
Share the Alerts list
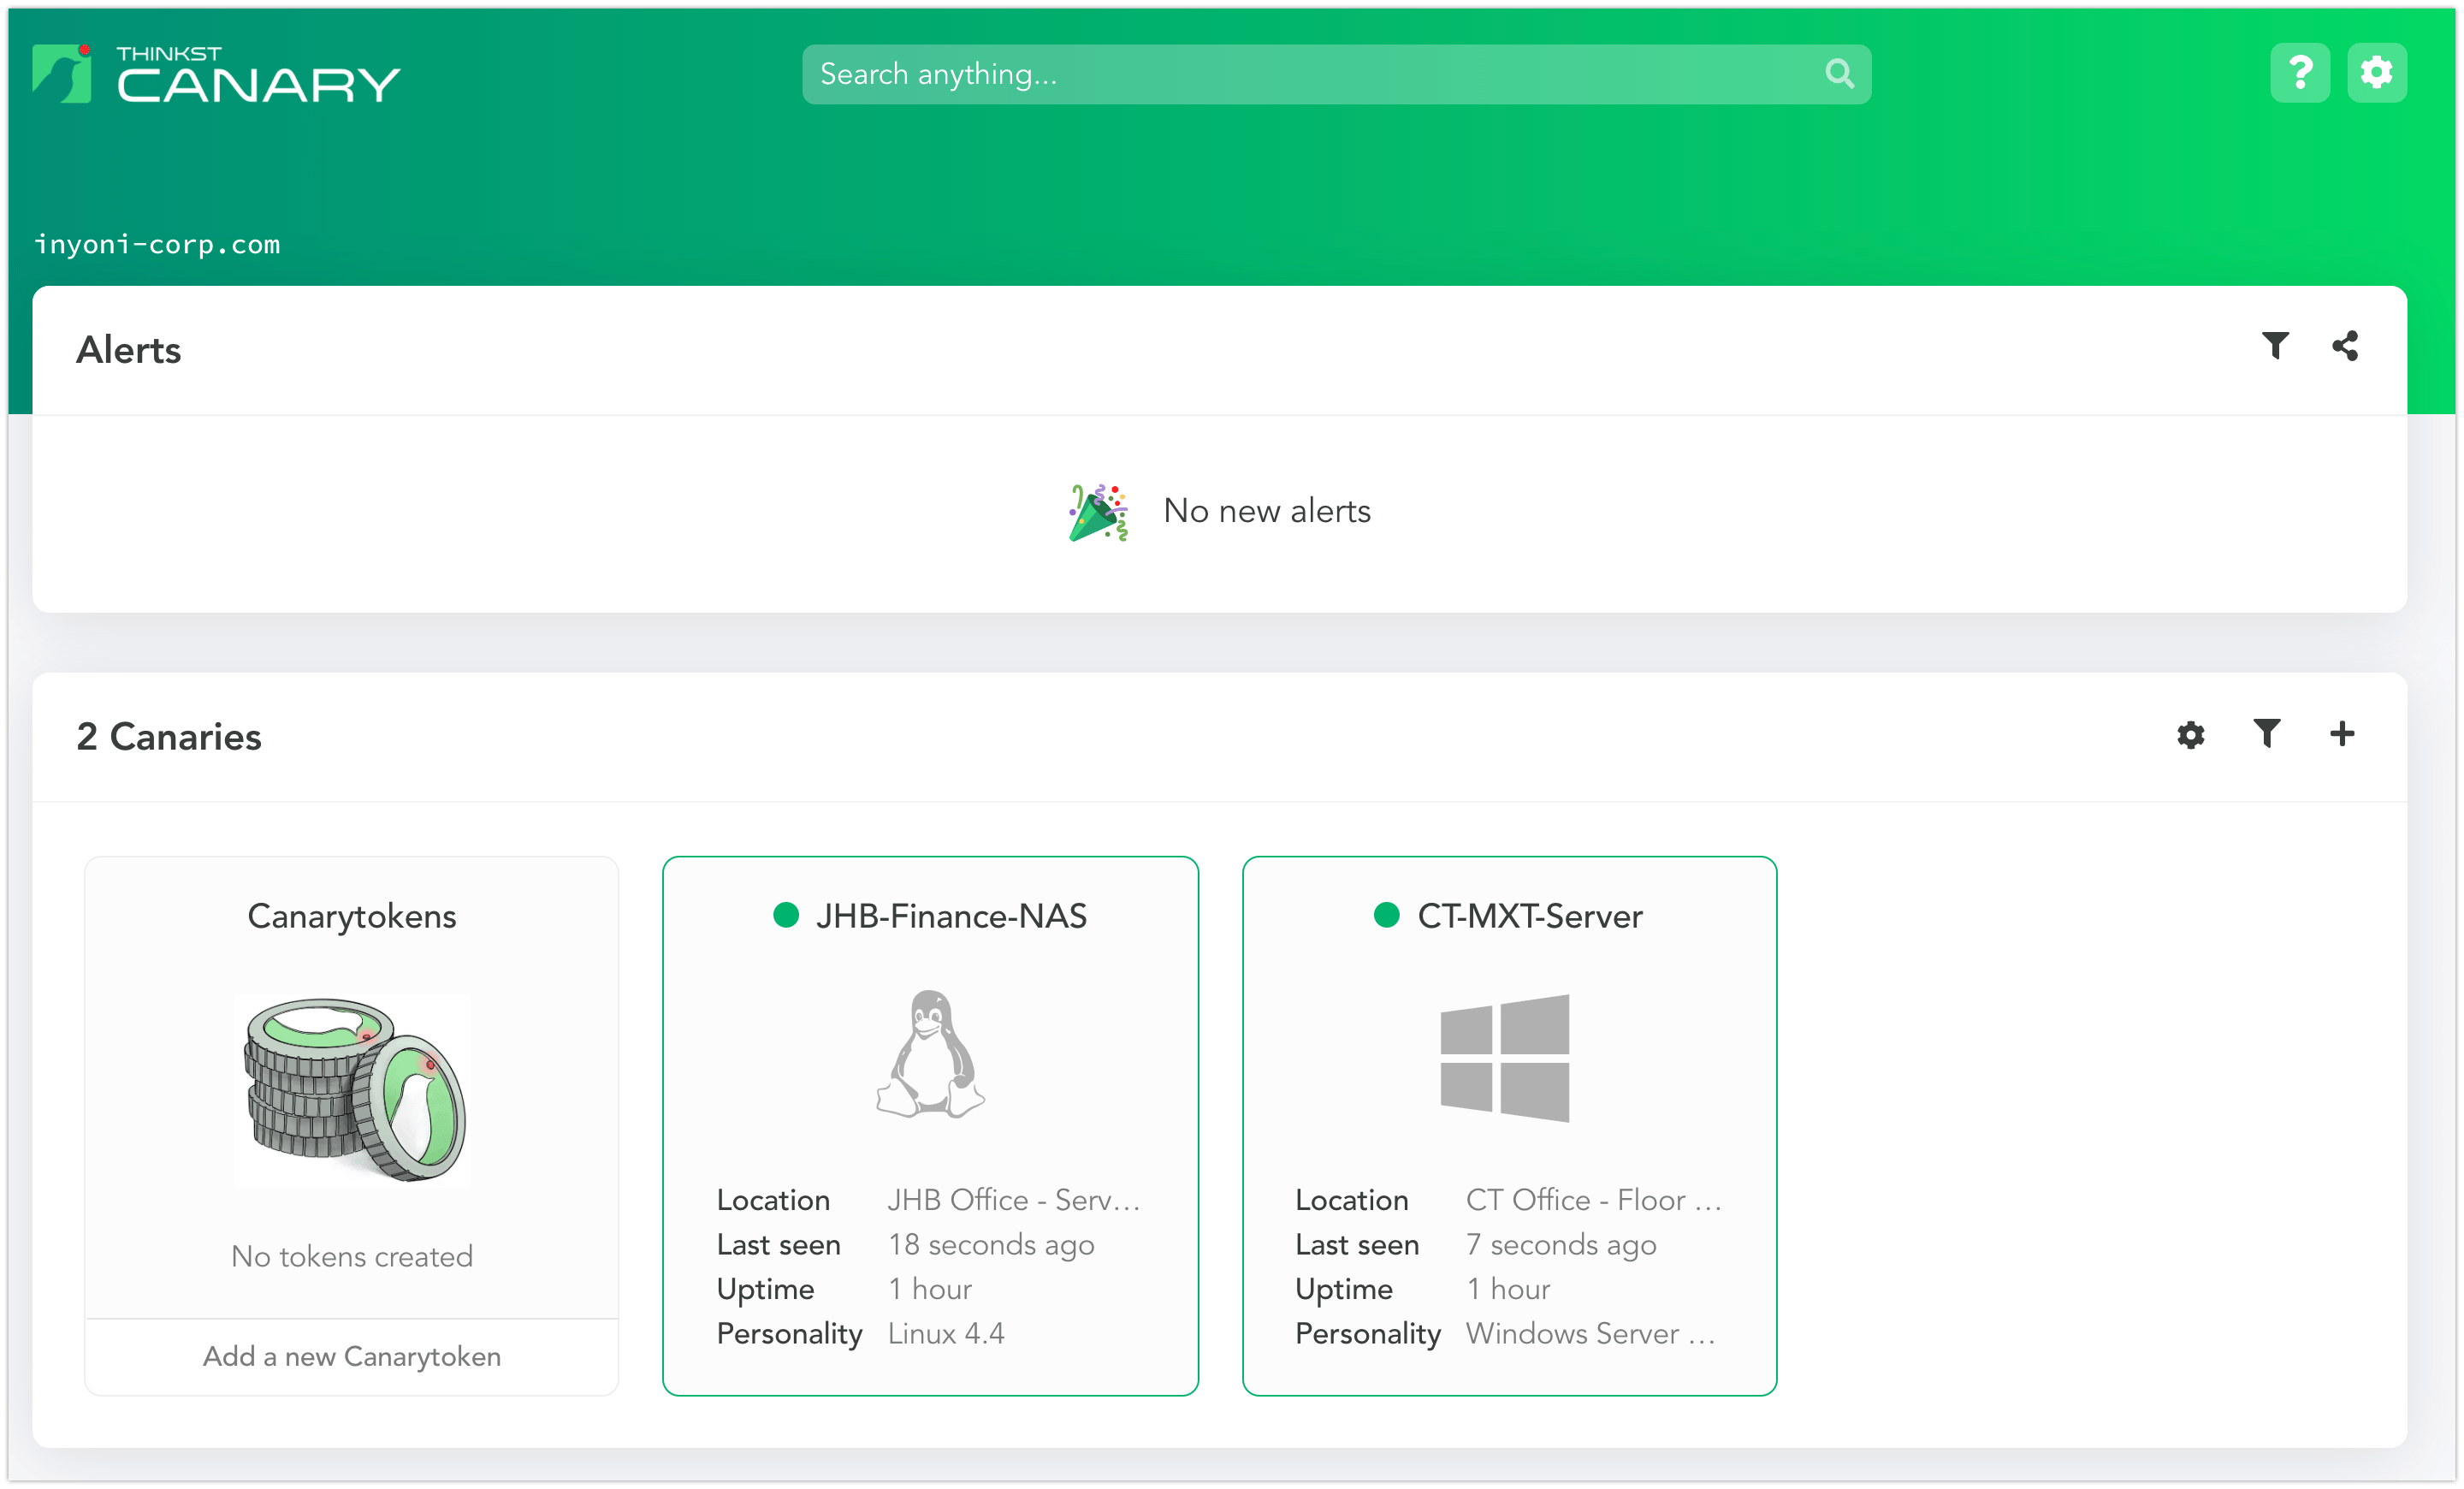click(x=2346, y=346)
